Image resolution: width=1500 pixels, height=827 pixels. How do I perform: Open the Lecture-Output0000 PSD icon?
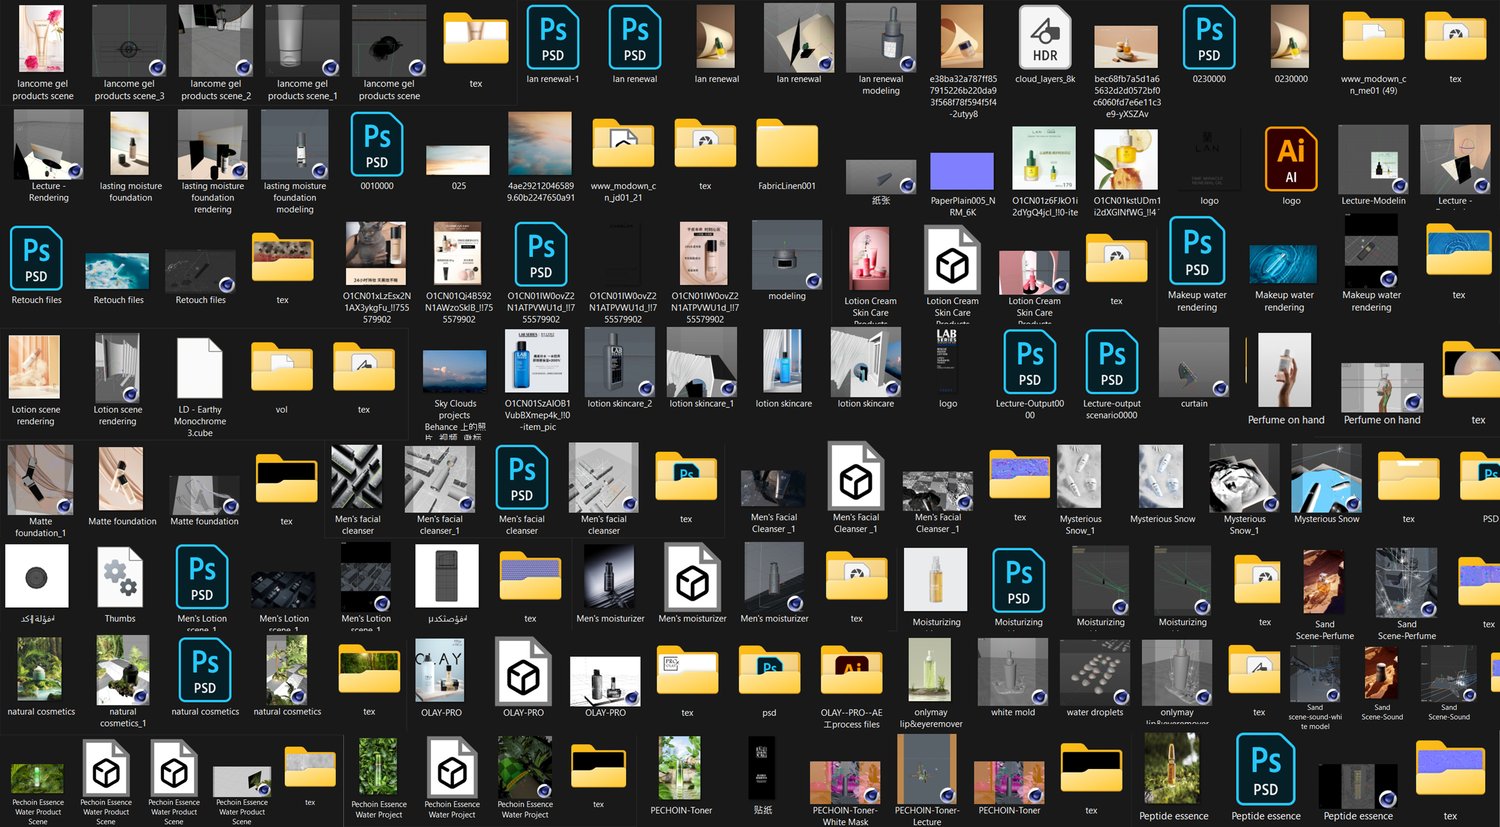tap(1030, 361)
